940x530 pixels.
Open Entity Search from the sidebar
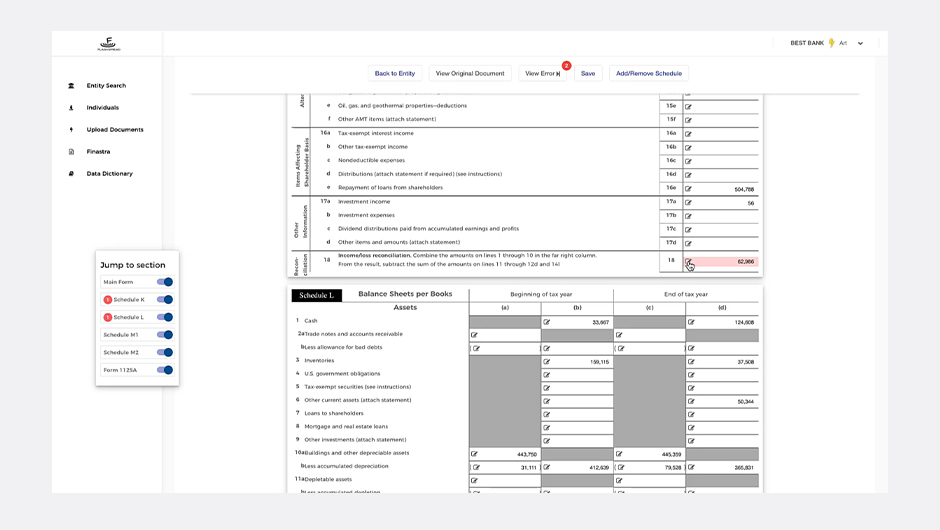click(106, 86)
